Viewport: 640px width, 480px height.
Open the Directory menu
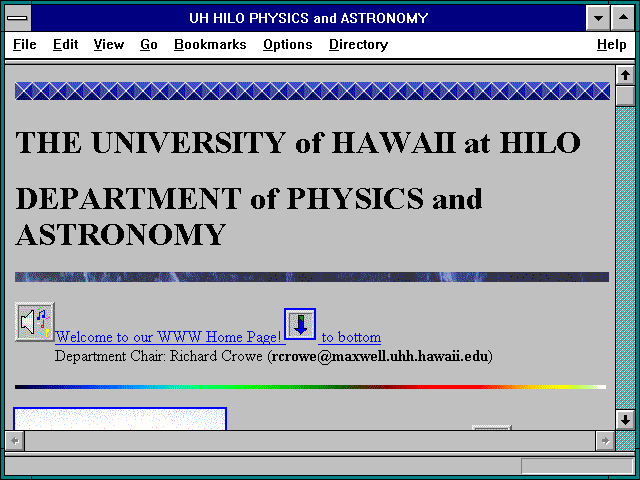click(x=358, y=44)
